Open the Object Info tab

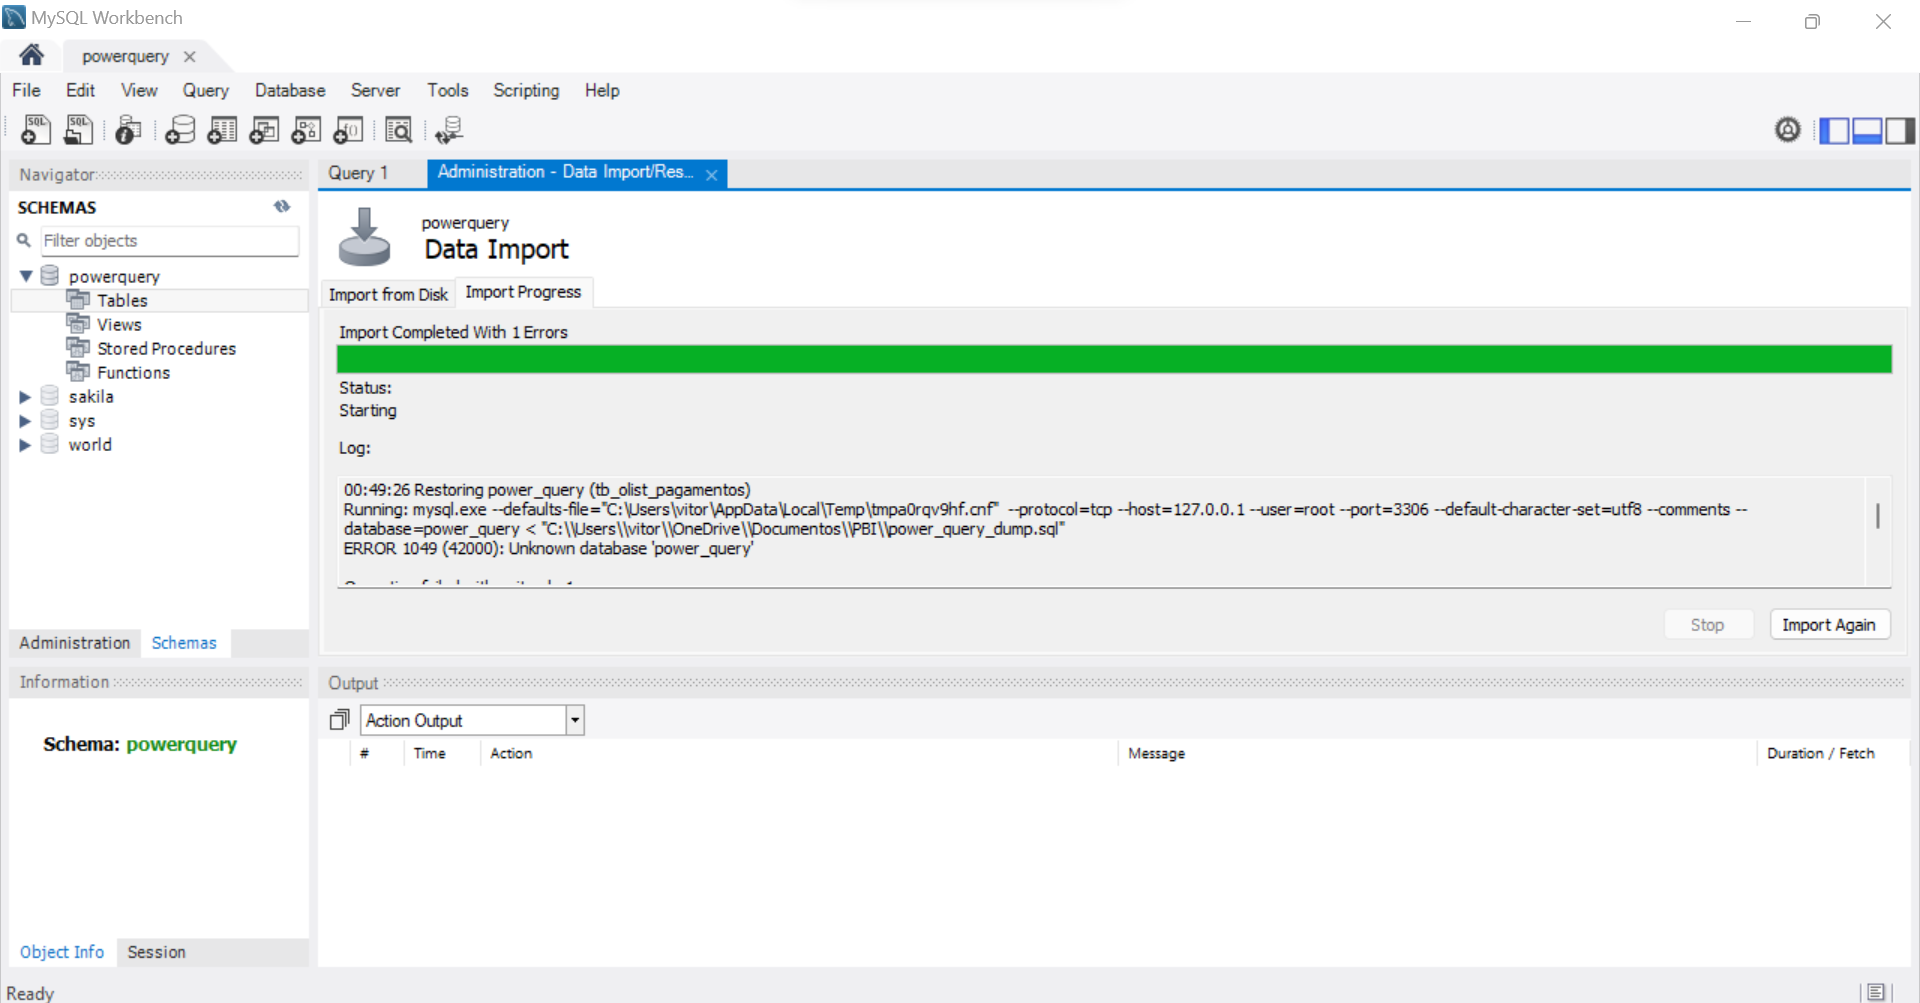pyautogui.click(x=62, y=952)
